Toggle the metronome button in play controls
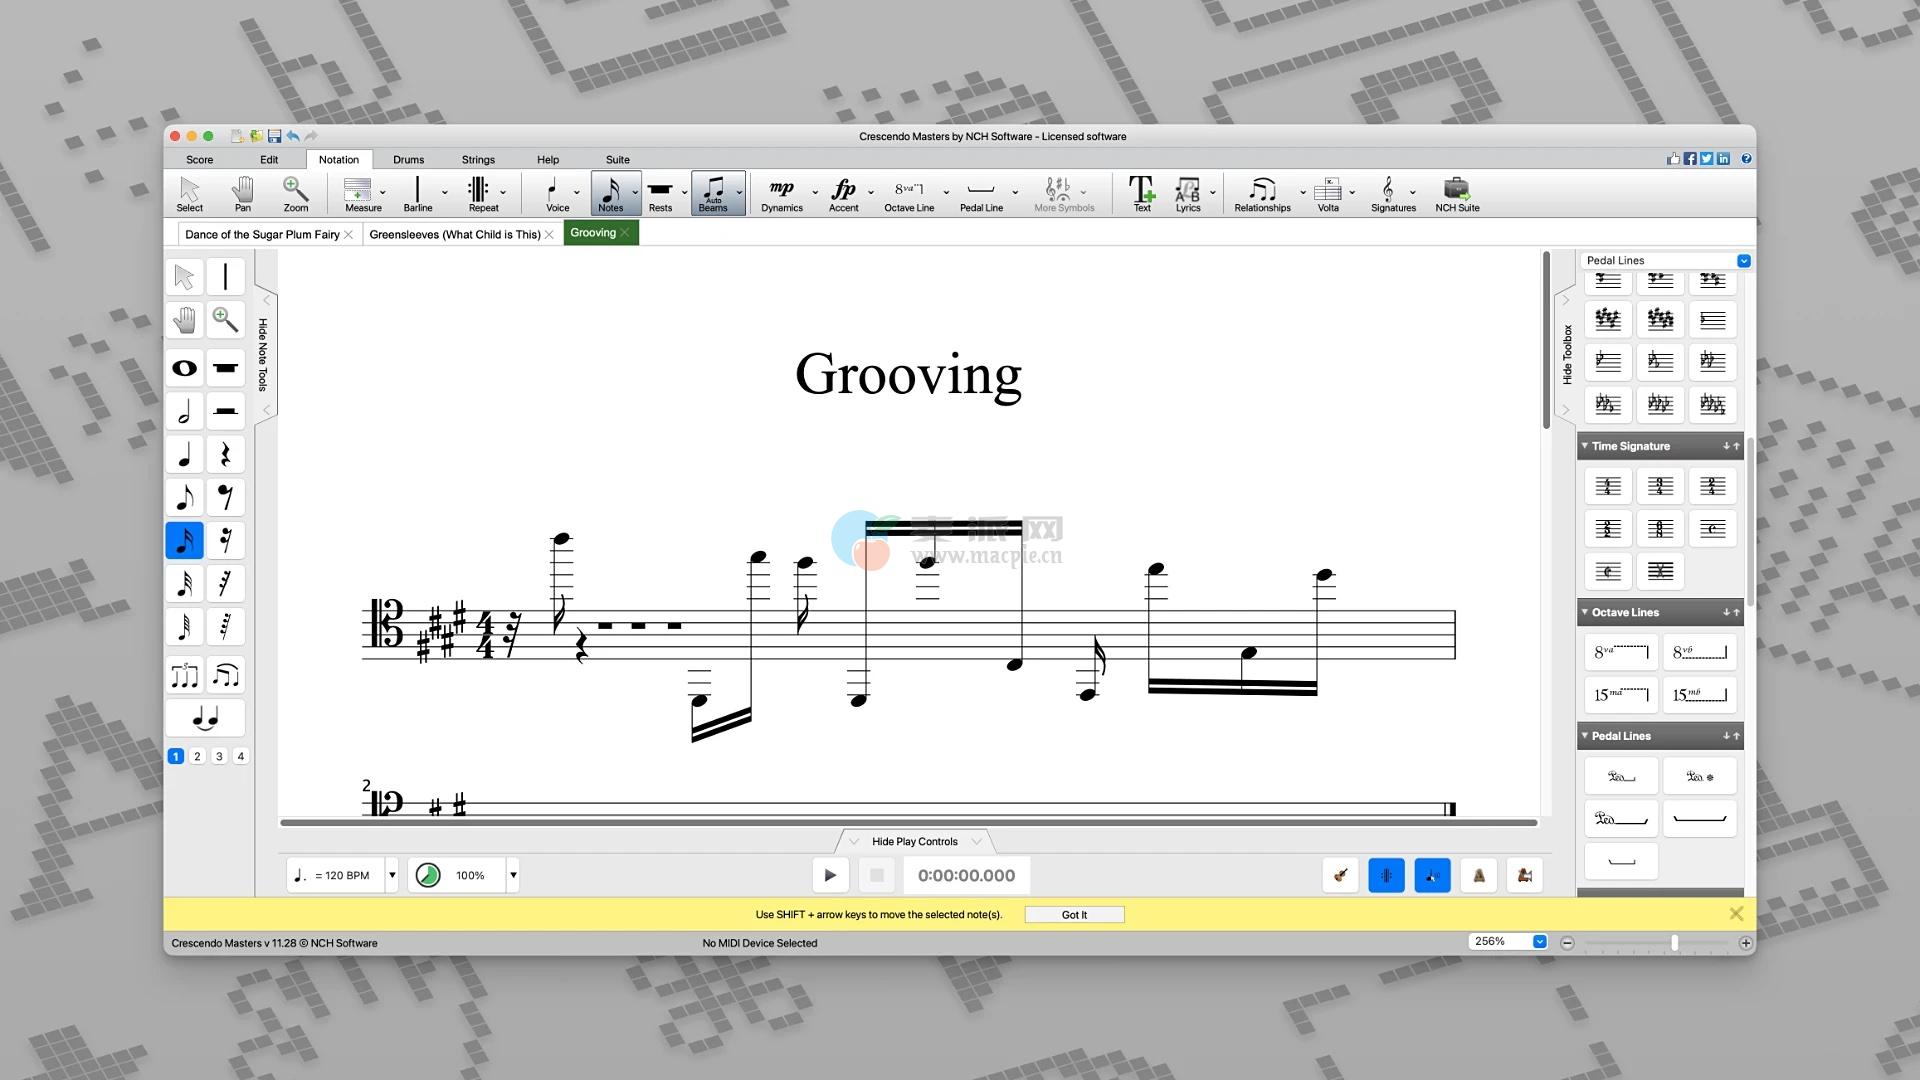This screenshot has width=1920, height=1080. (1479, 876)
